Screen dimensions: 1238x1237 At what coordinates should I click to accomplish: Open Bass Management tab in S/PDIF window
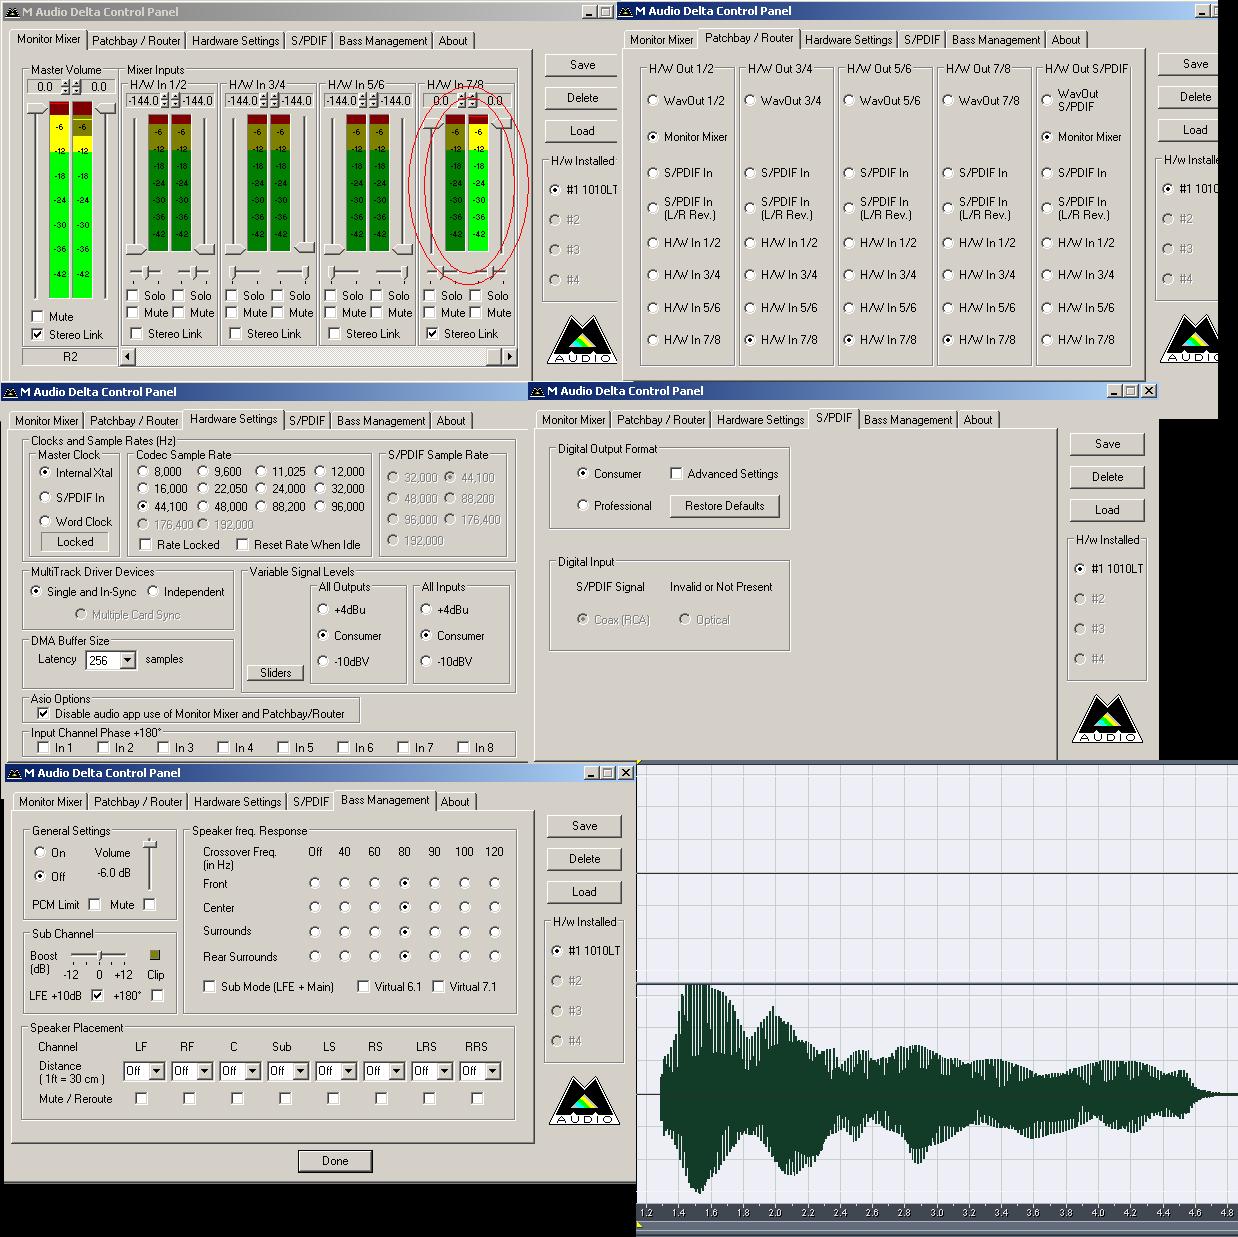point(908,420)
